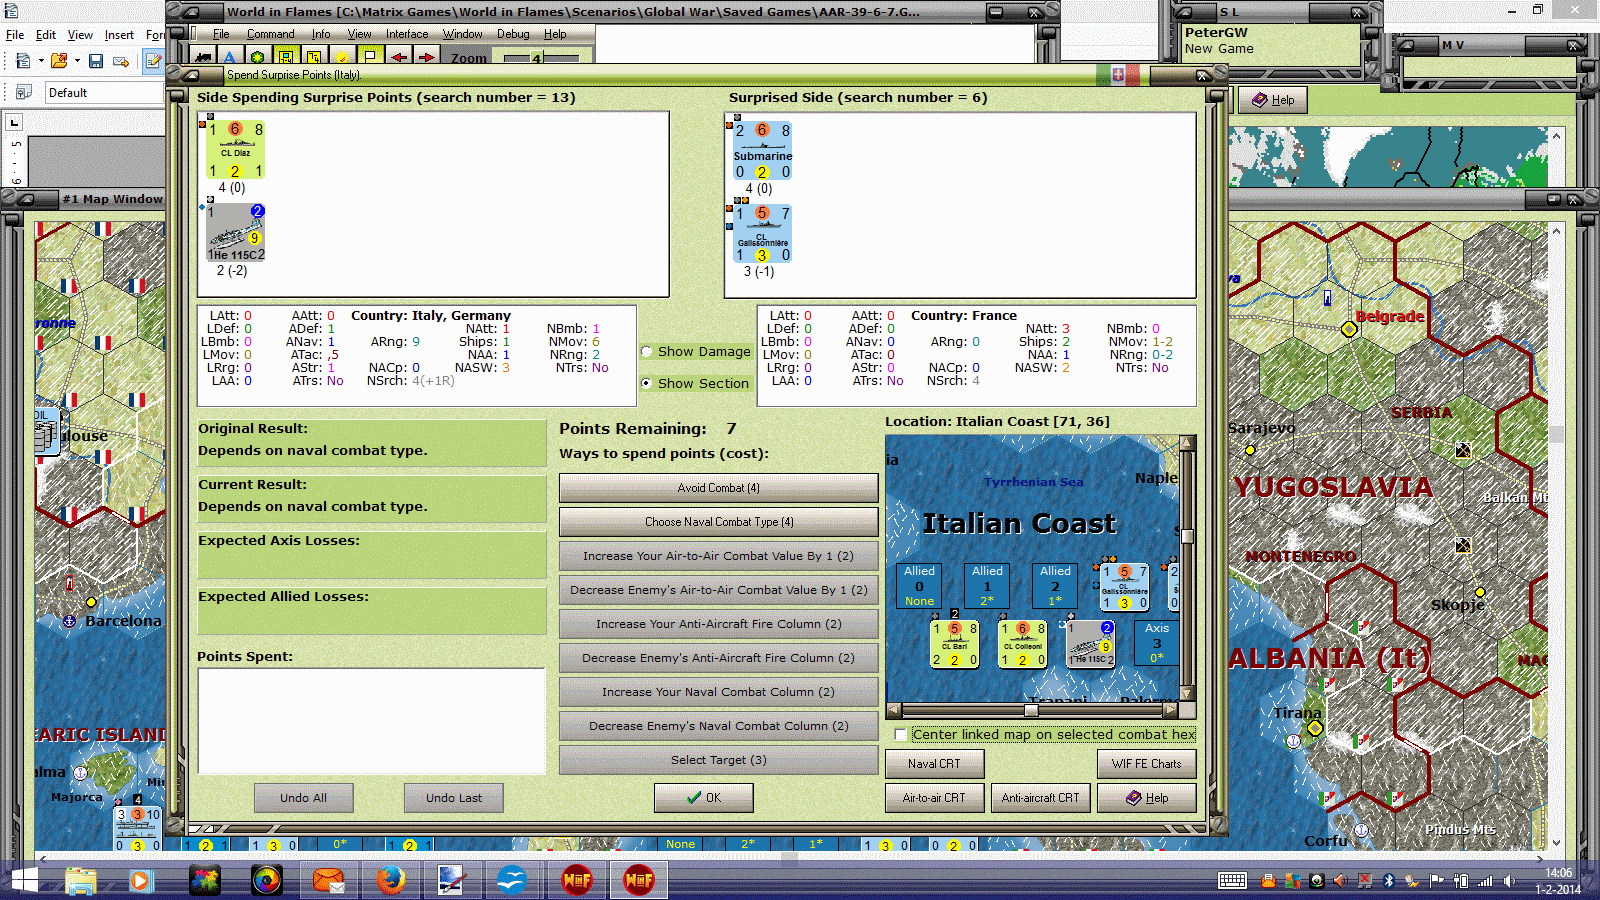Click the mini map horizontal scrollbar thumb
Screen dimensions: 1600x900
point(1030,710)
